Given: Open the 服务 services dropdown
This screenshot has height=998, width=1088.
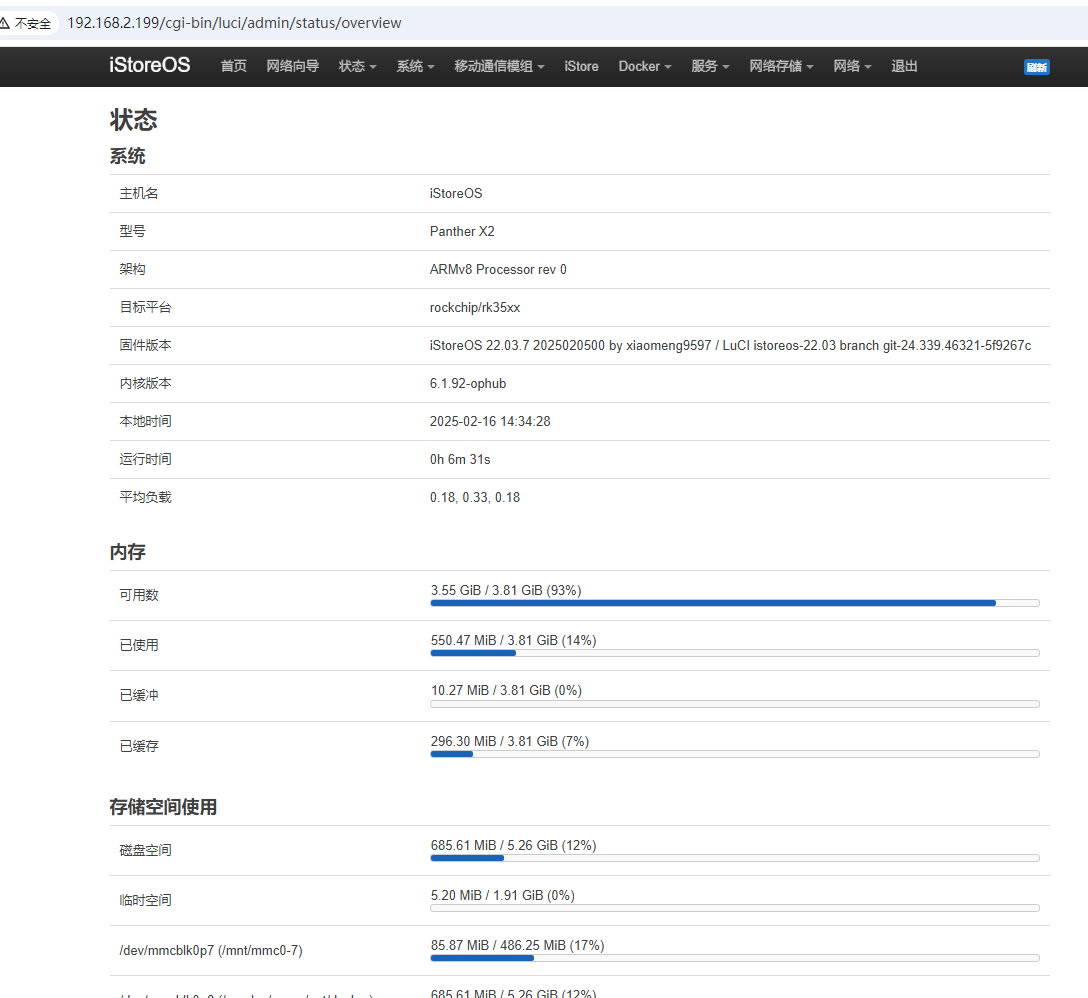Looking at the screenshot, I should [710, 66].
